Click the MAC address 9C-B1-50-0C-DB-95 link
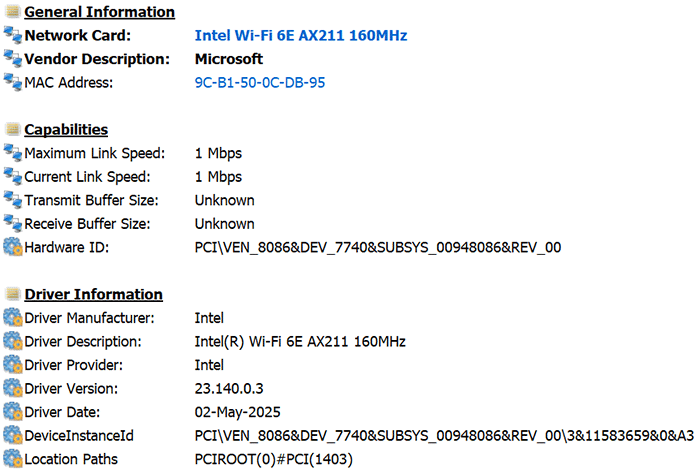 259,83
